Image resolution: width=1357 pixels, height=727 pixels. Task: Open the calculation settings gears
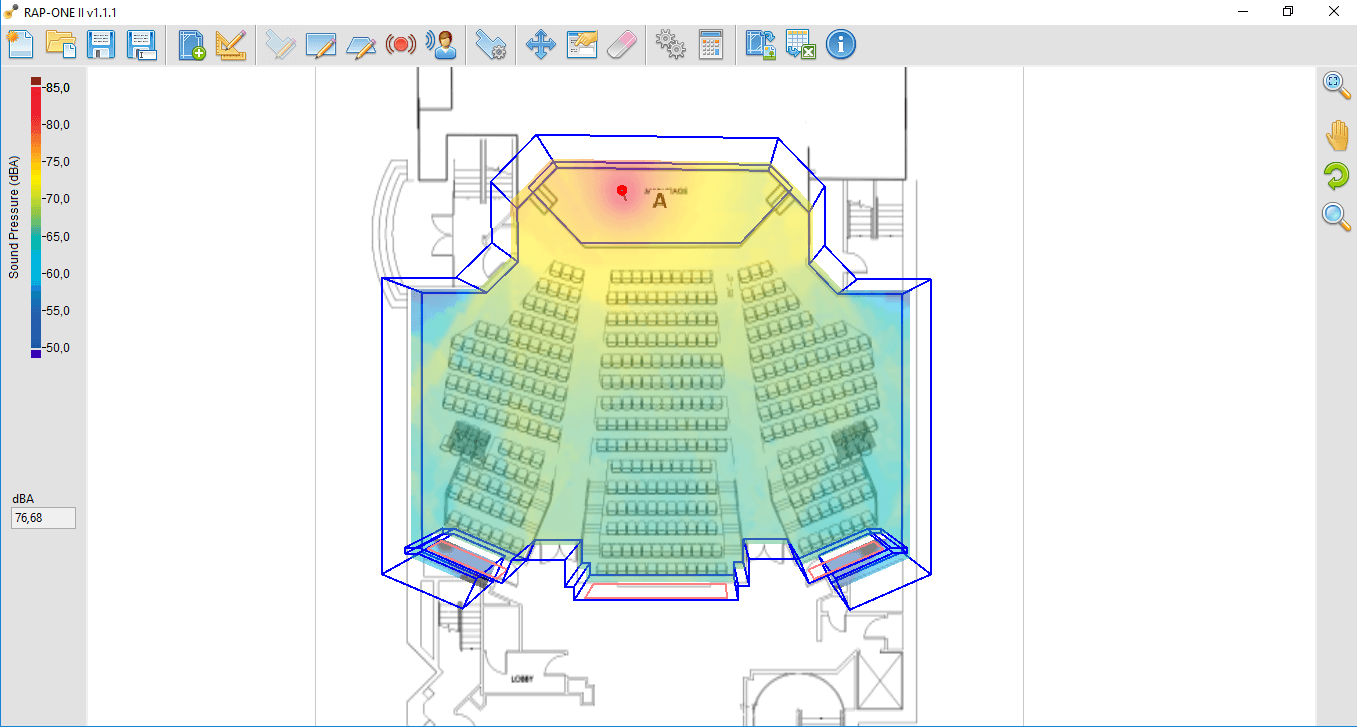[669, 44]
